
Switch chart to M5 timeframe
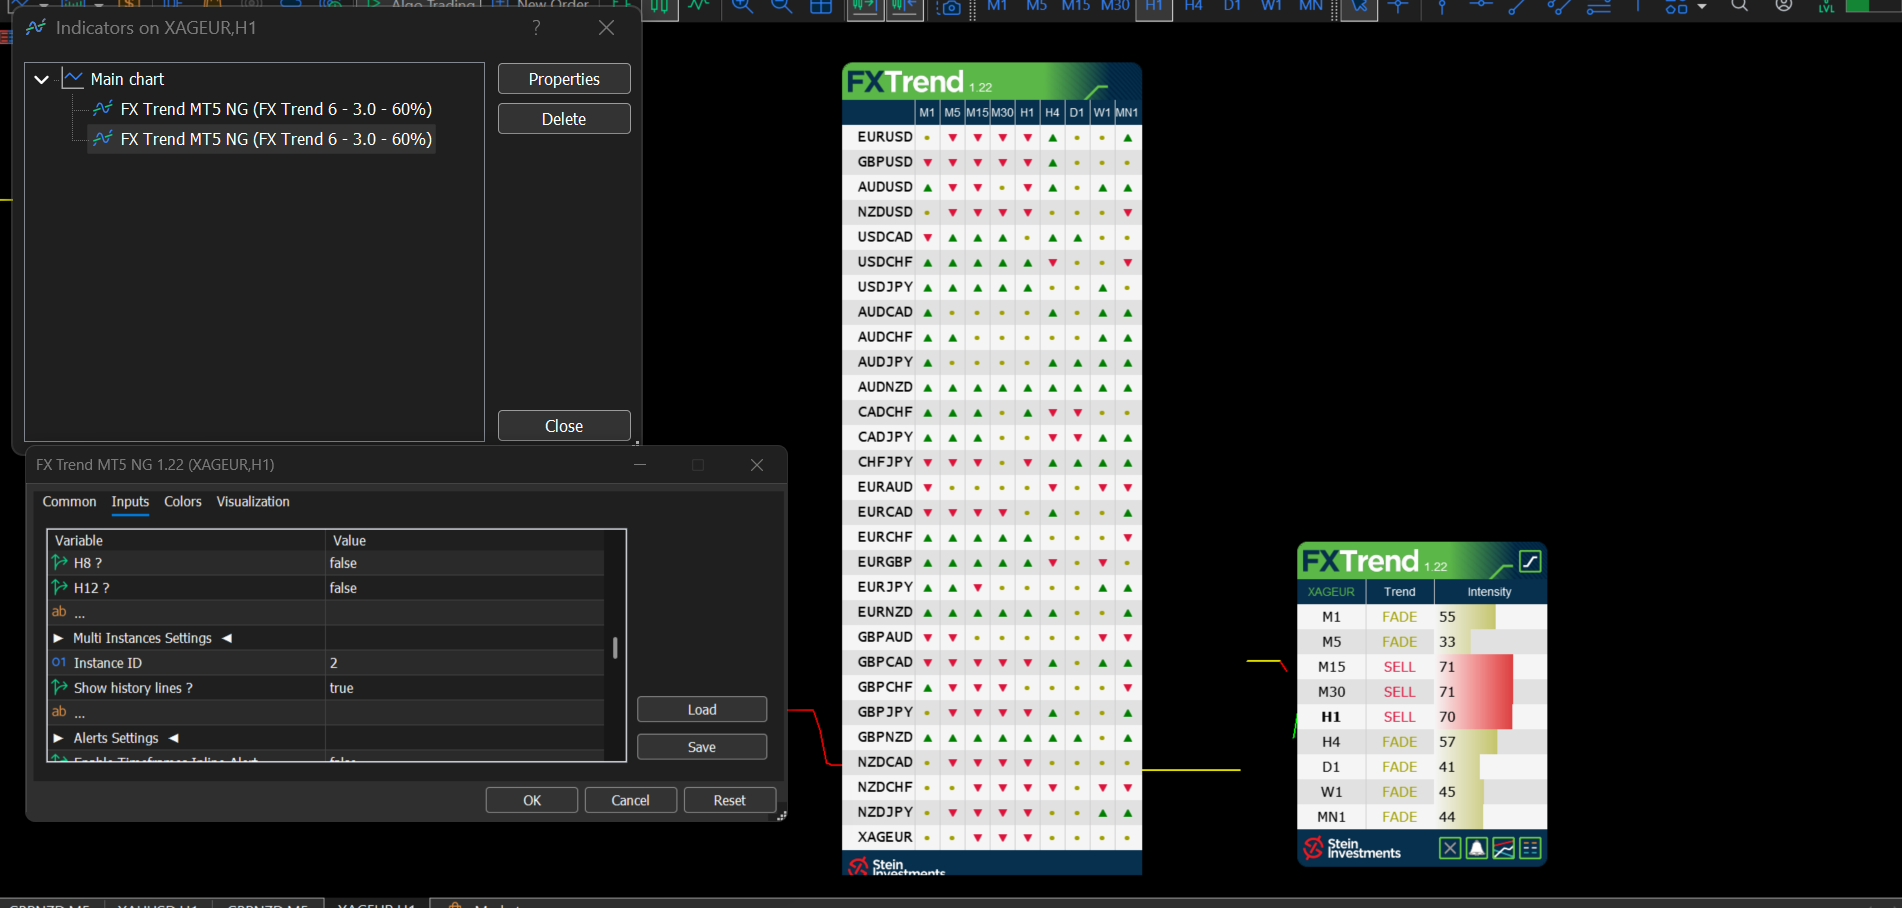click(1036, 6)
